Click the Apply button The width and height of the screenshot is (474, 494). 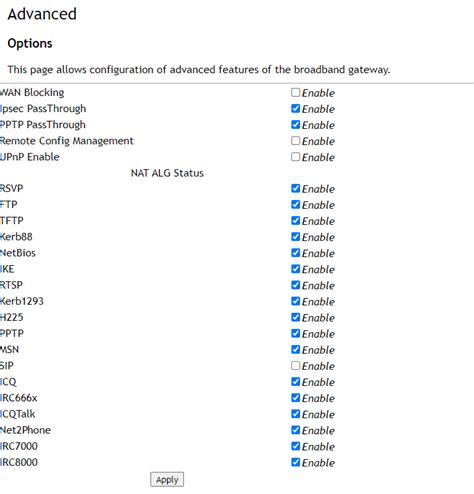point(167,480)
